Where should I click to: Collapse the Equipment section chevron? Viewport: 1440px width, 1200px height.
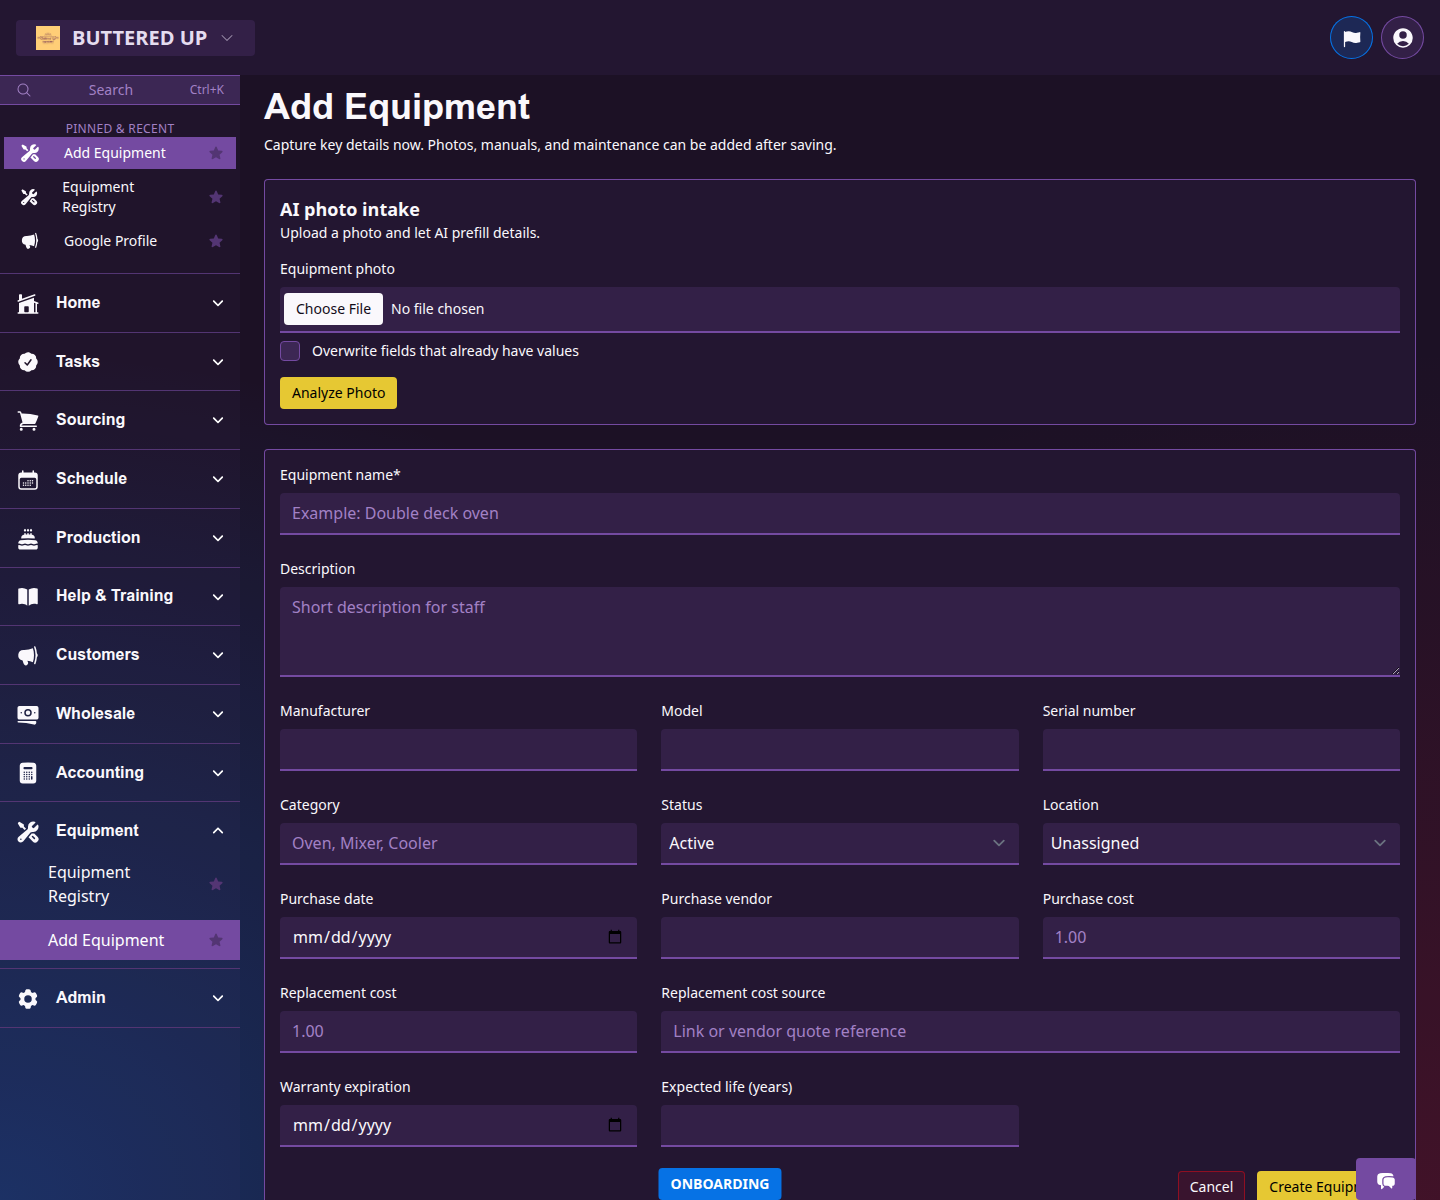tap(218, 830)
